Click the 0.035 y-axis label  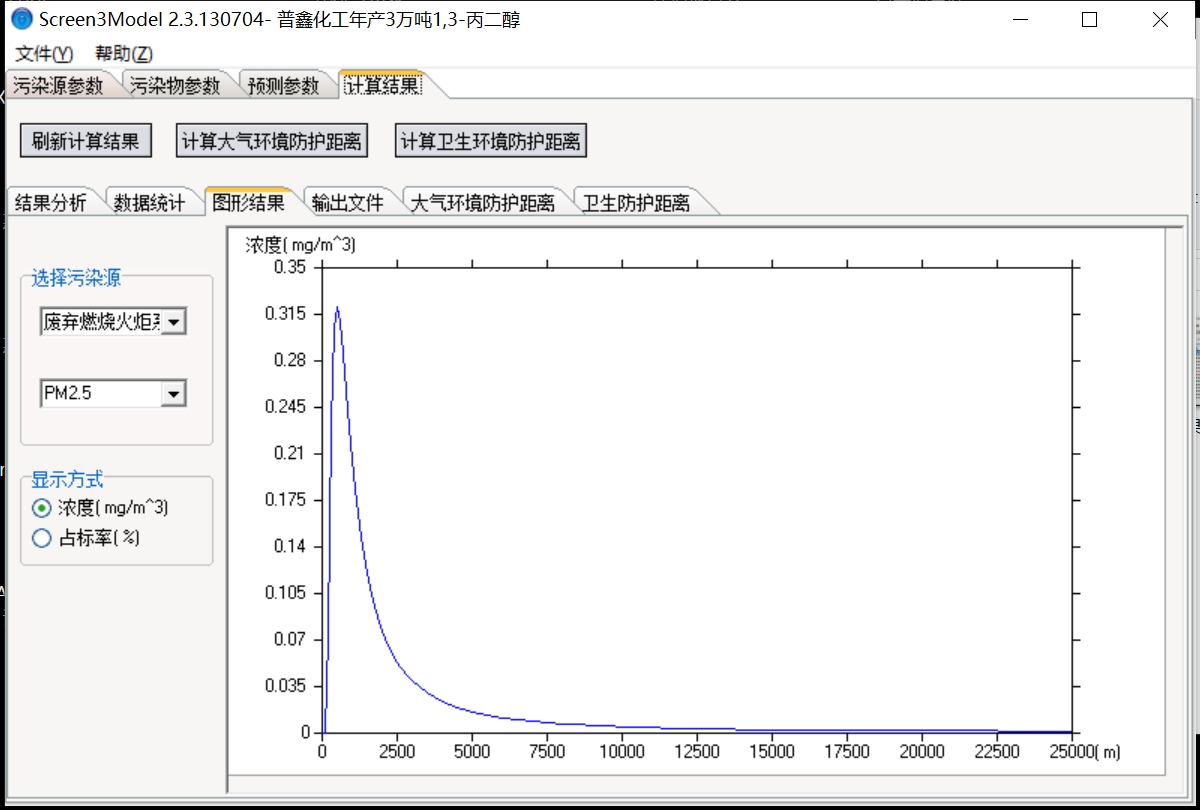[285, 686]
